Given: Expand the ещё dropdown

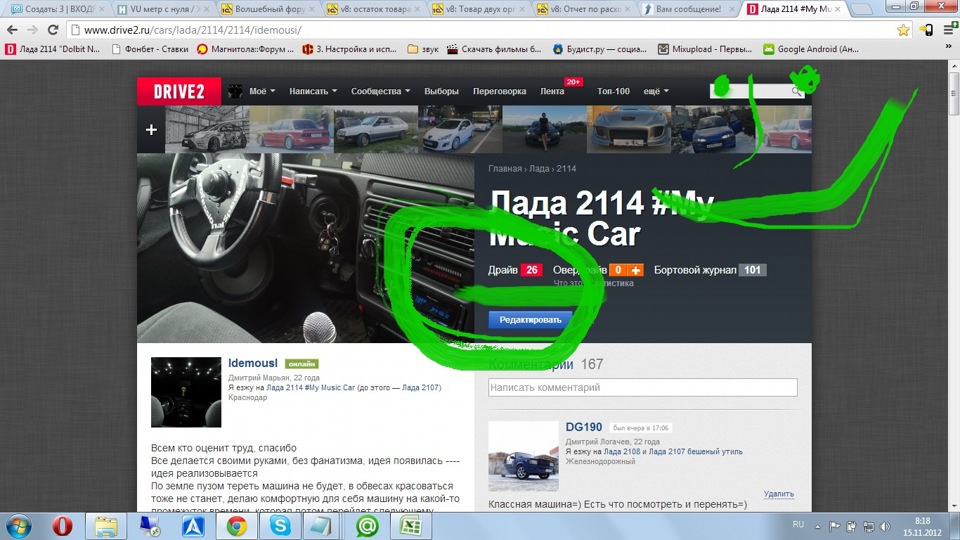Looking at the screenshot, I should click(656, 91).
